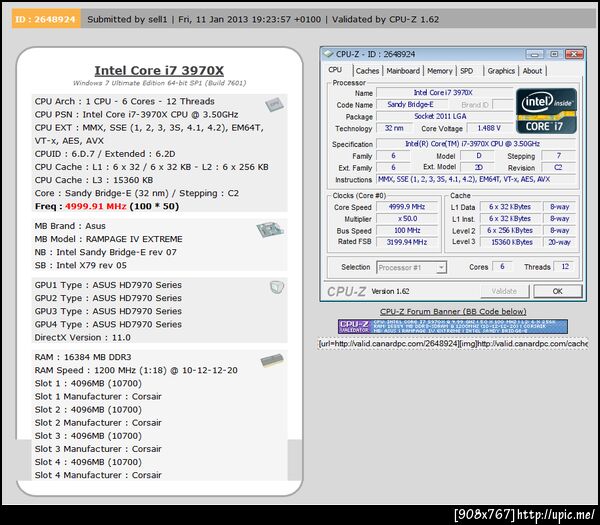Click the GPU icon beside GPU1 Type

point(277,287)
